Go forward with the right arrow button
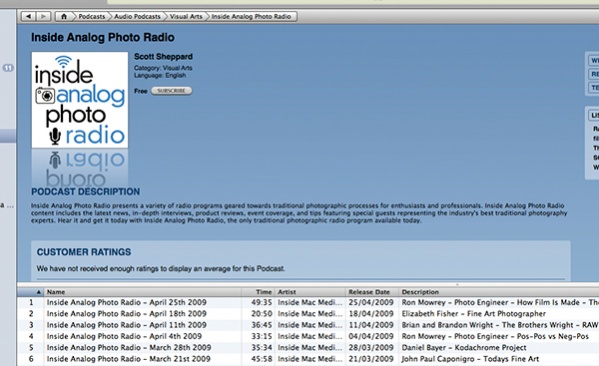Image resolution: width=599 pixels, height=366 pixels. pos(44,16)
